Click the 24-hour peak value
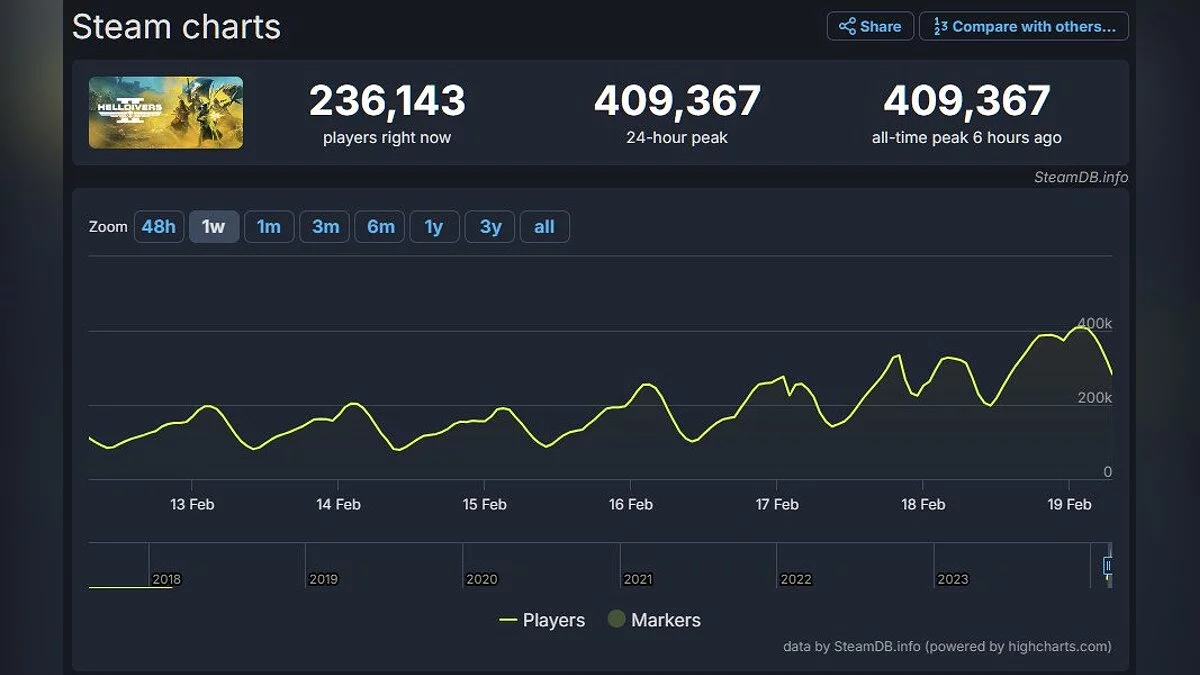 click(x=677, y=101)
